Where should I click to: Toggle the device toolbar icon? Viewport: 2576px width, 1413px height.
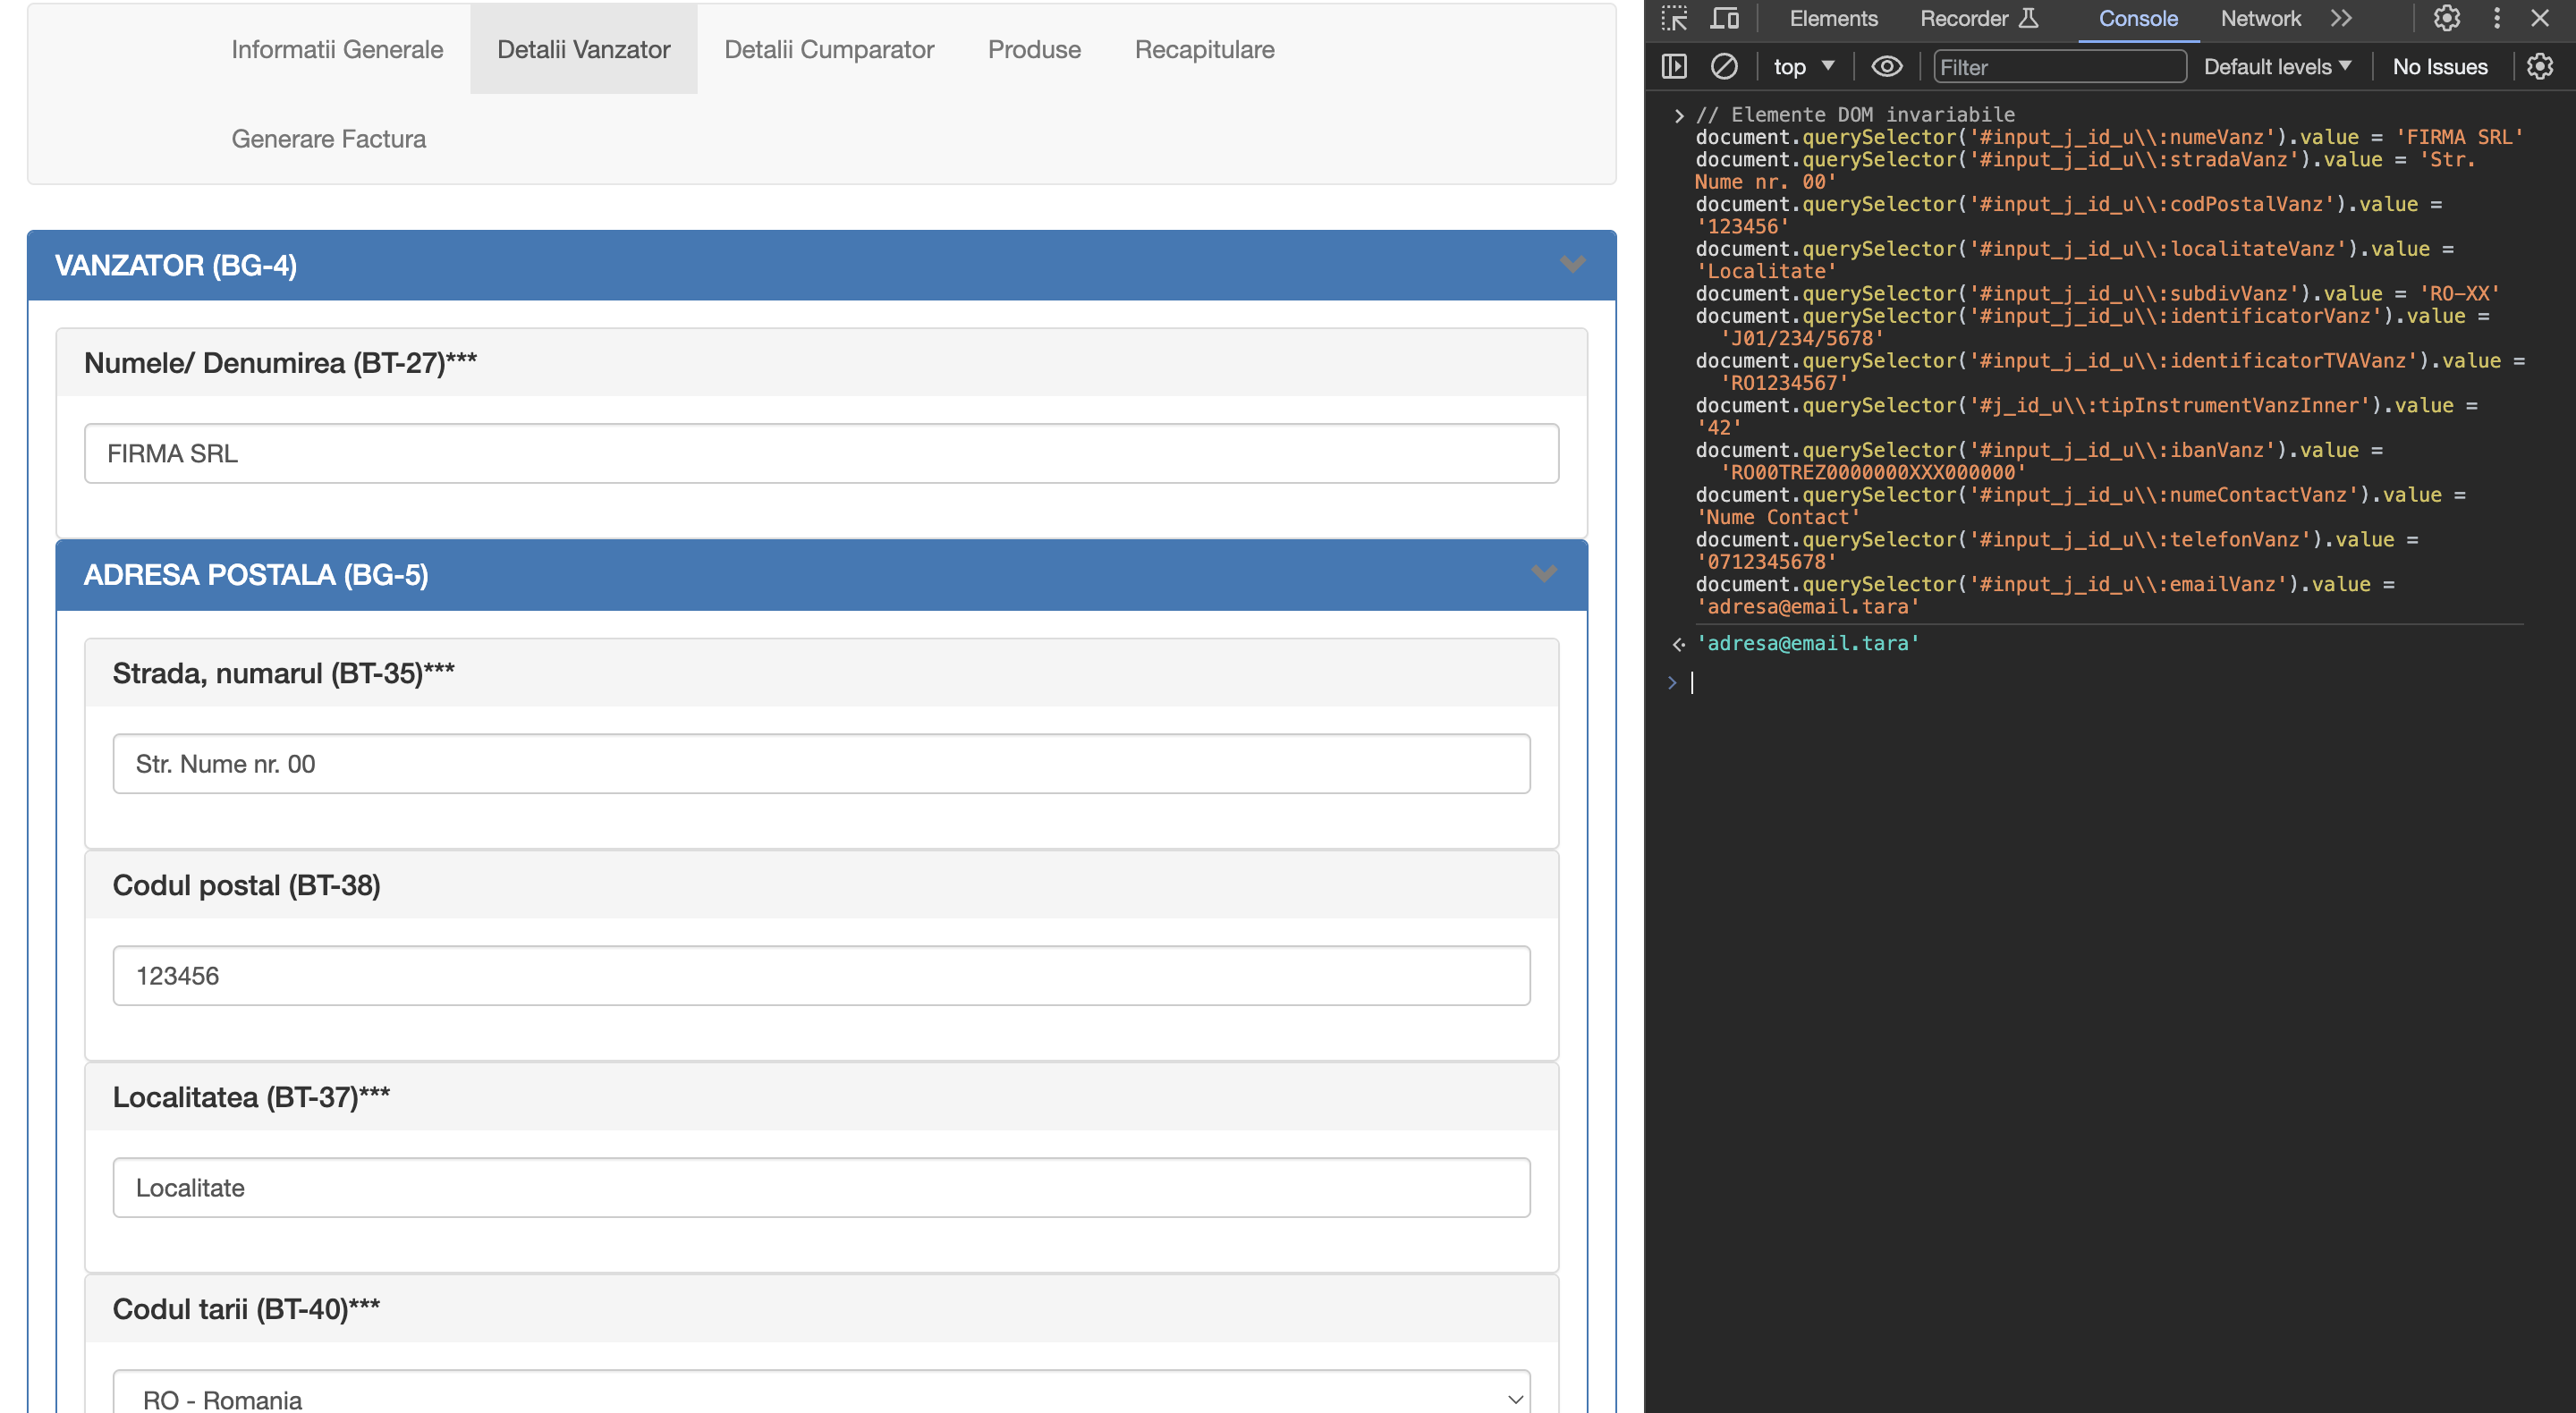pos(1724,18)
